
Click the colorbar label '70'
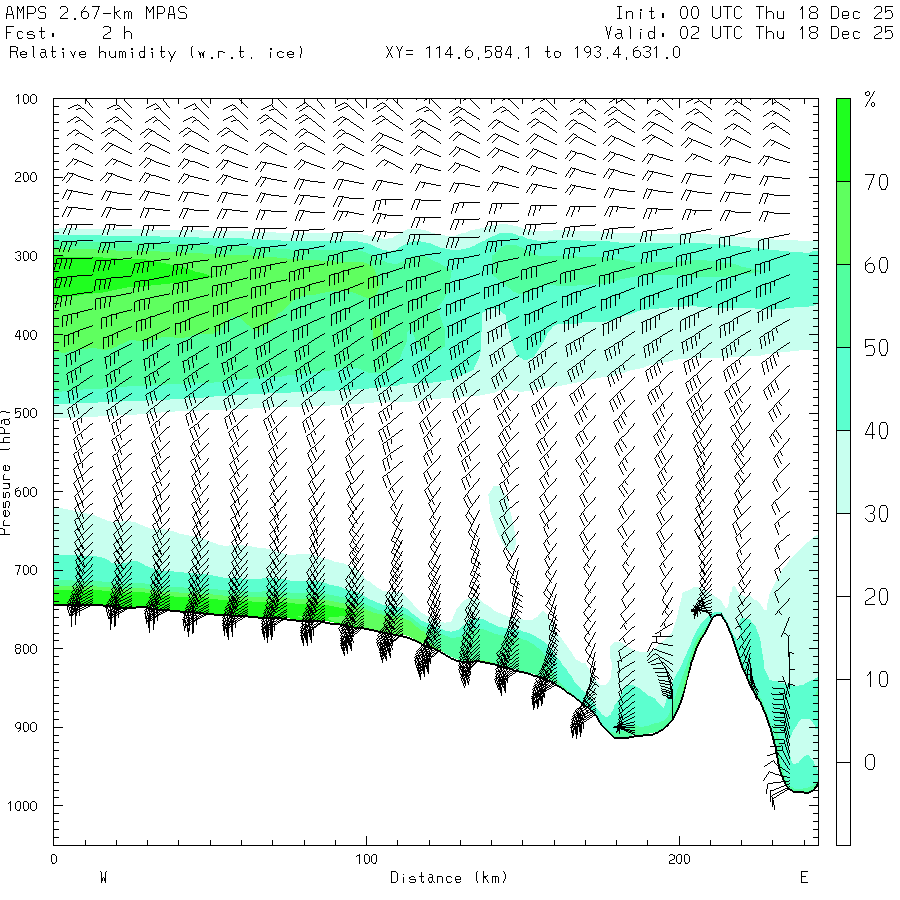(x=876, y=182)
